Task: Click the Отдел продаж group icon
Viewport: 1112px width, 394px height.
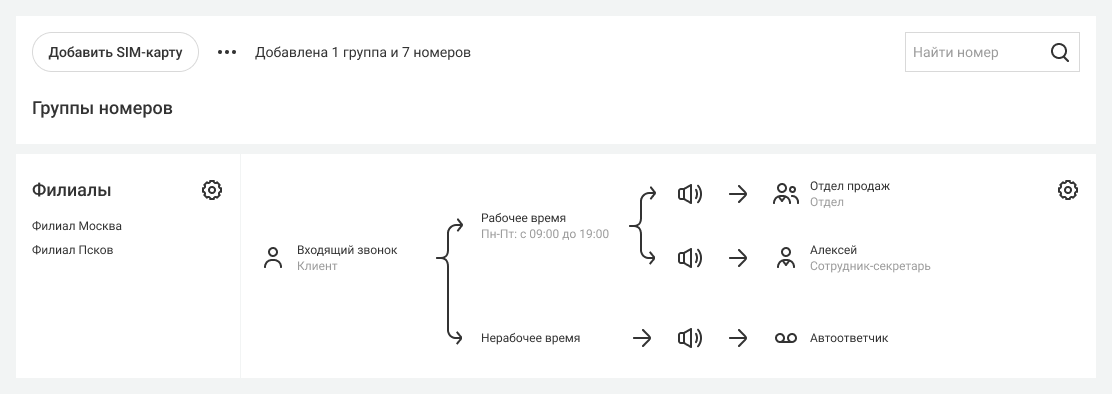Action: pyautogui.click(x=785, y=194)
